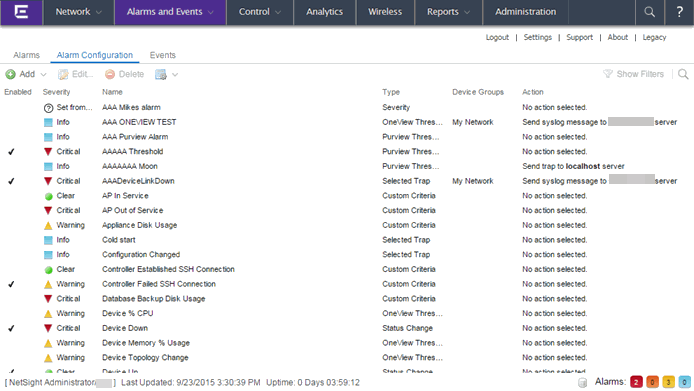This screenshot has height=391, width=694.
Task: Click Info icon for Cold start
Action: pos(48,240)
